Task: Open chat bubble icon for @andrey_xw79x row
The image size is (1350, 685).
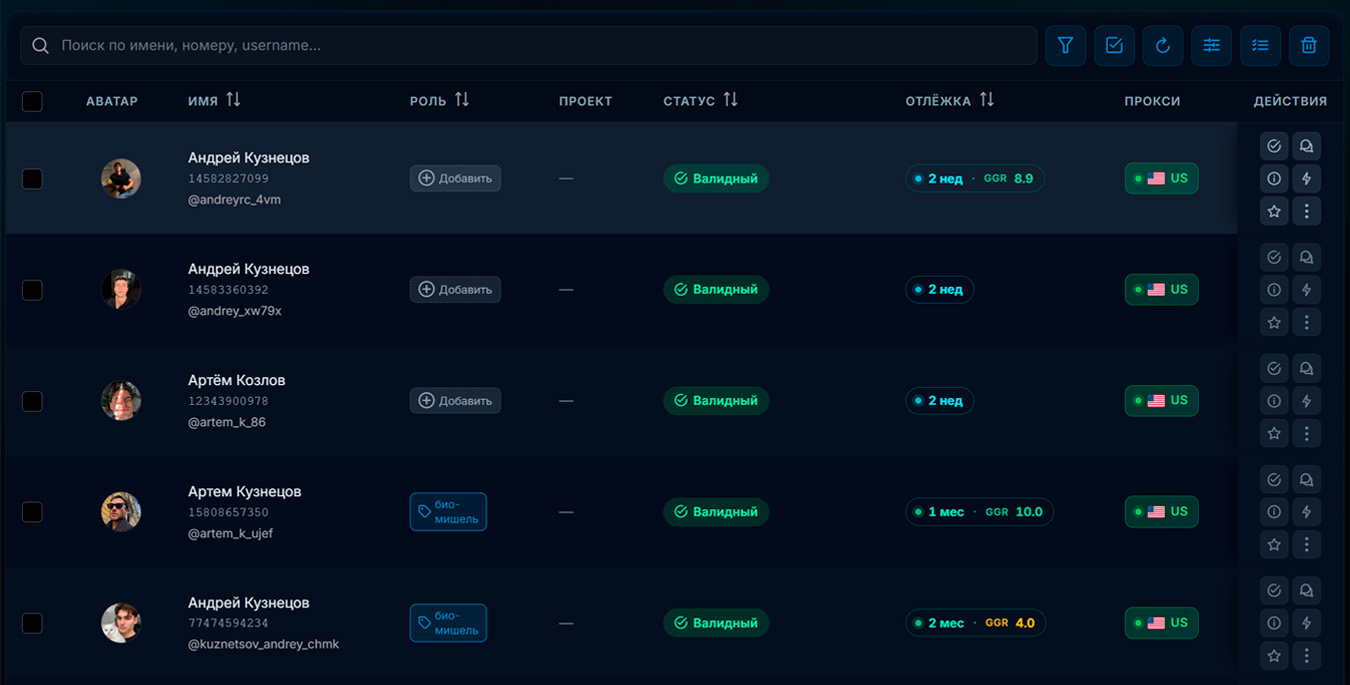Action: [1306, 257]
